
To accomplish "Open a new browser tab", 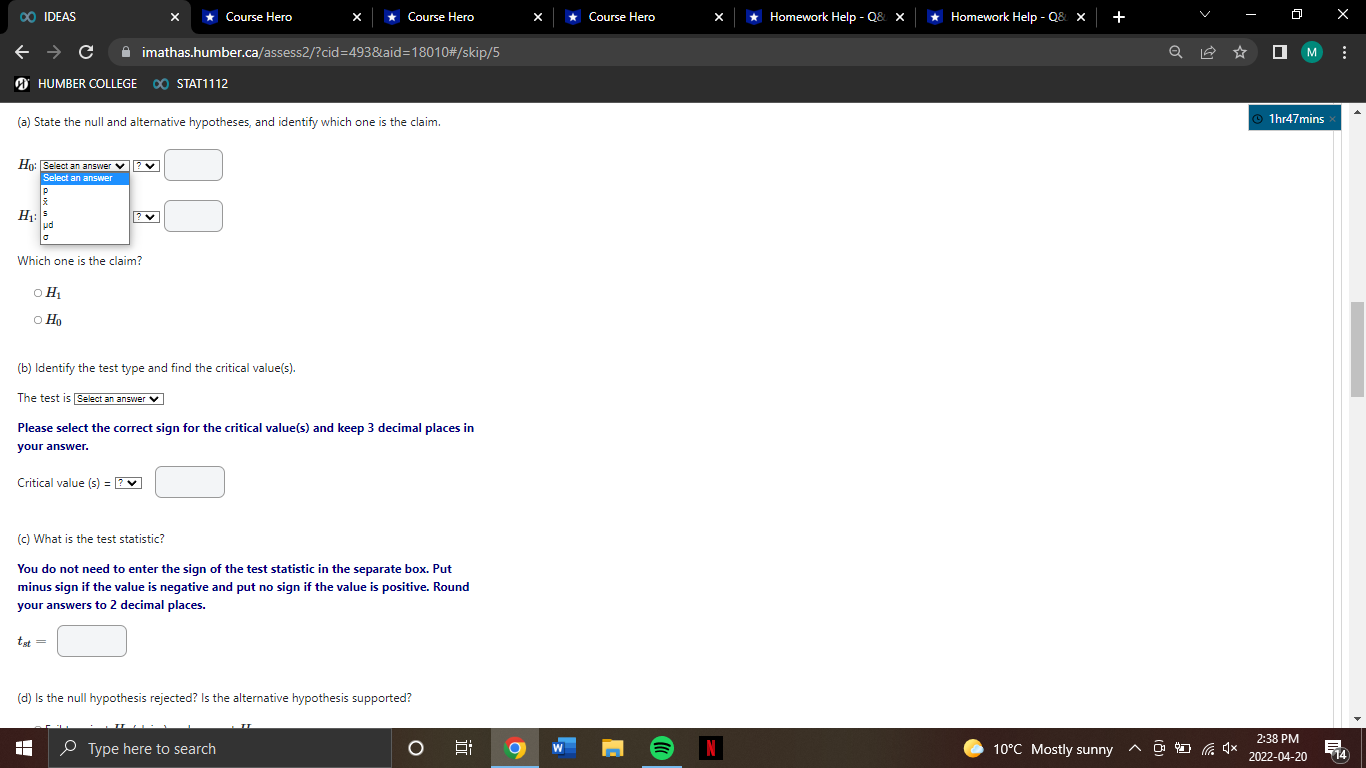I will (1119, 17).
